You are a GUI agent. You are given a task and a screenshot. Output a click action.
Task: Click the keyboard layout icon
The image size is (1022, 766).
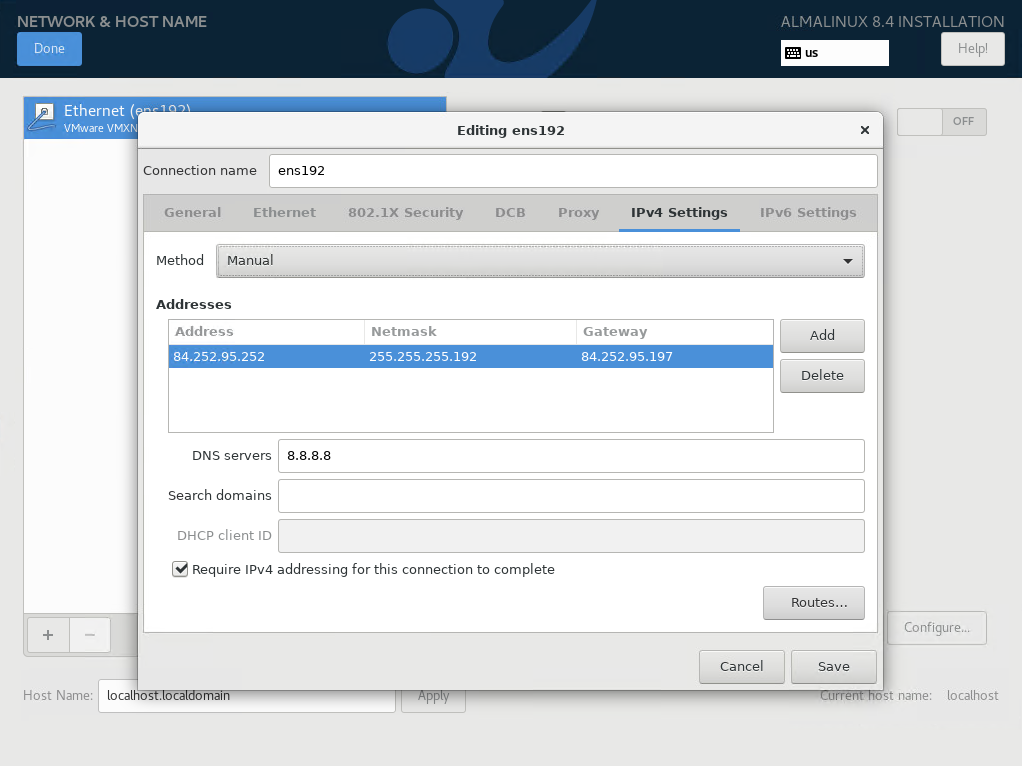pos(792,53)
